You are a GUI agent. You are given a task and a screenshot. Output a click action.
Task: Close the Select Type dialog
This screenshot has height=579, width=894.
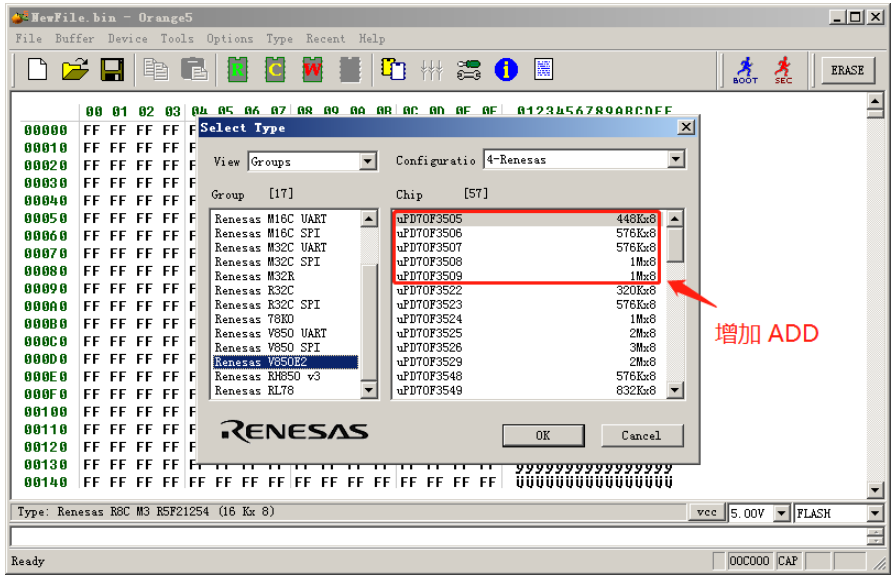686,127
